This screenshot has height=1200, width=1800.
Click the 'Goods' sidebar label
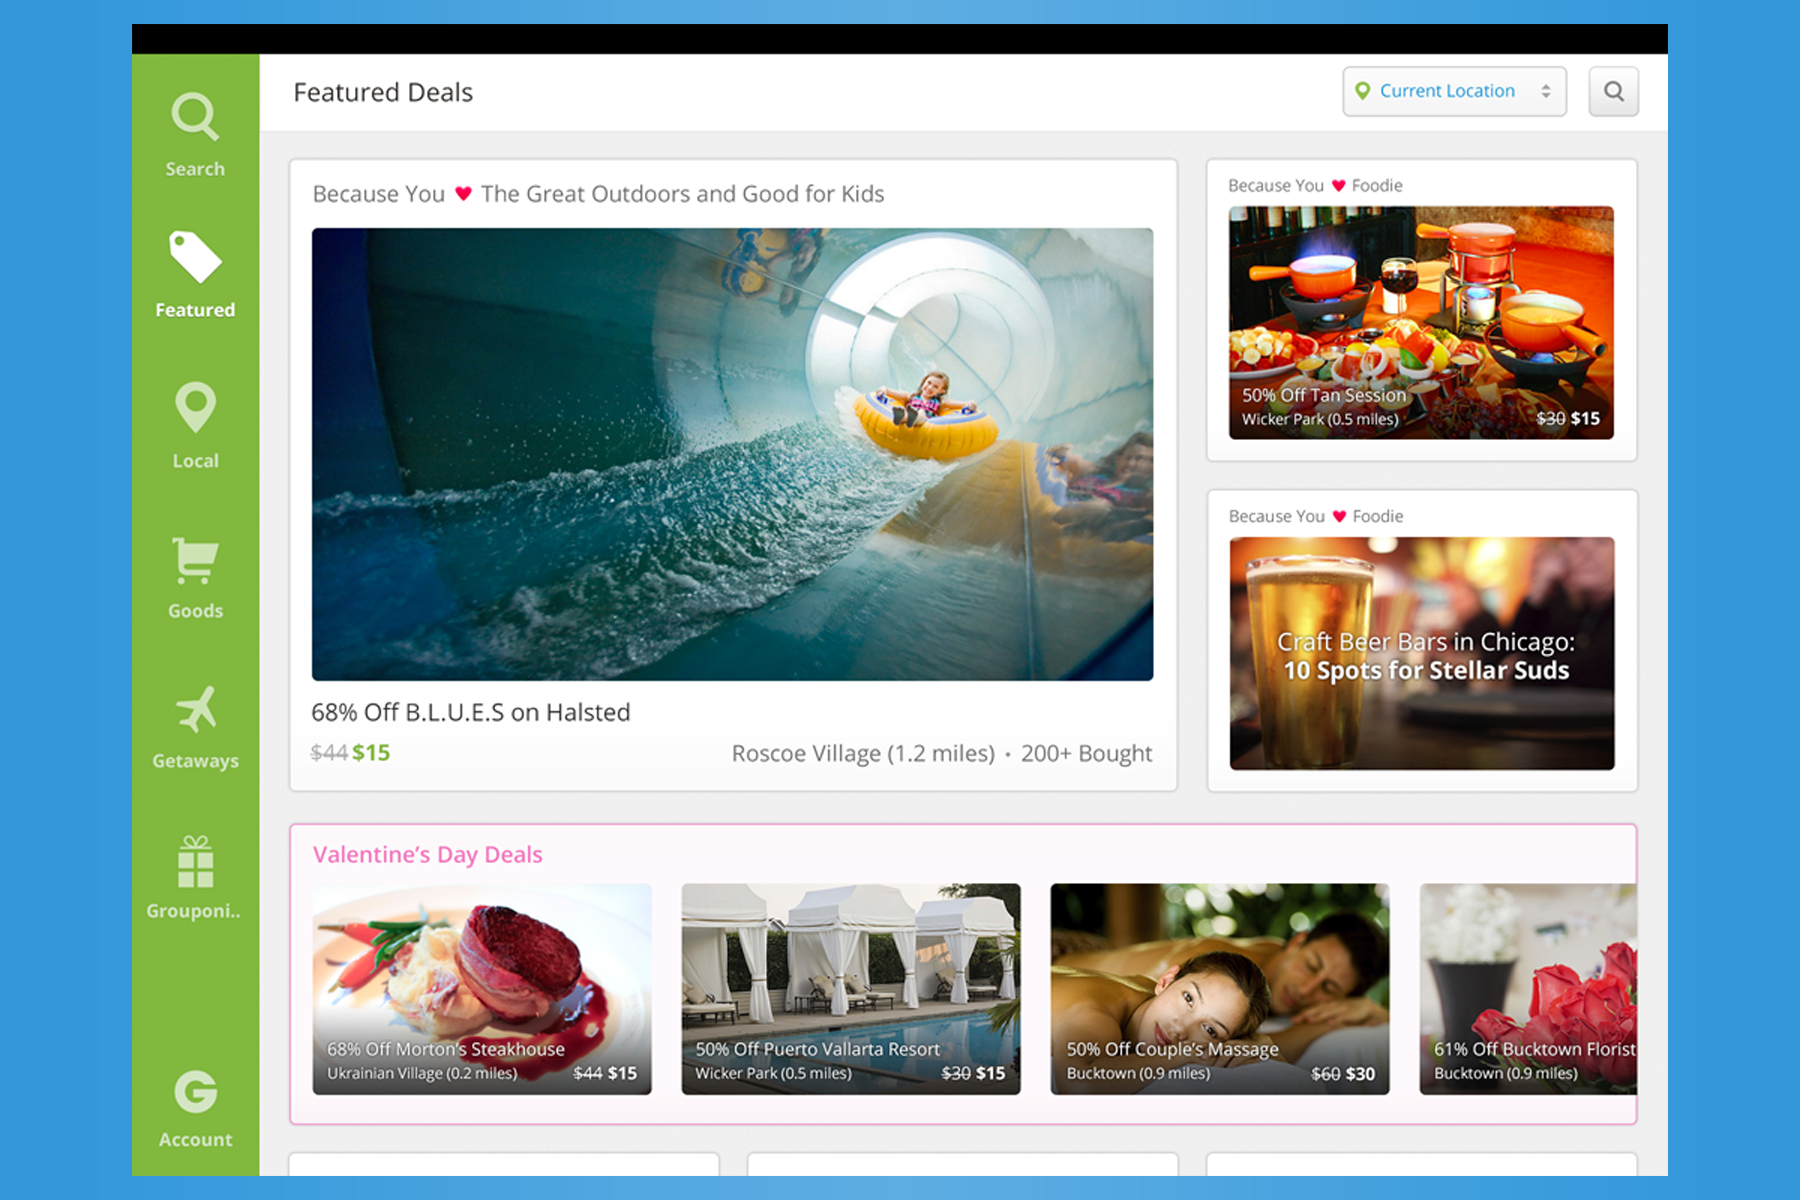tap(195, 611)
